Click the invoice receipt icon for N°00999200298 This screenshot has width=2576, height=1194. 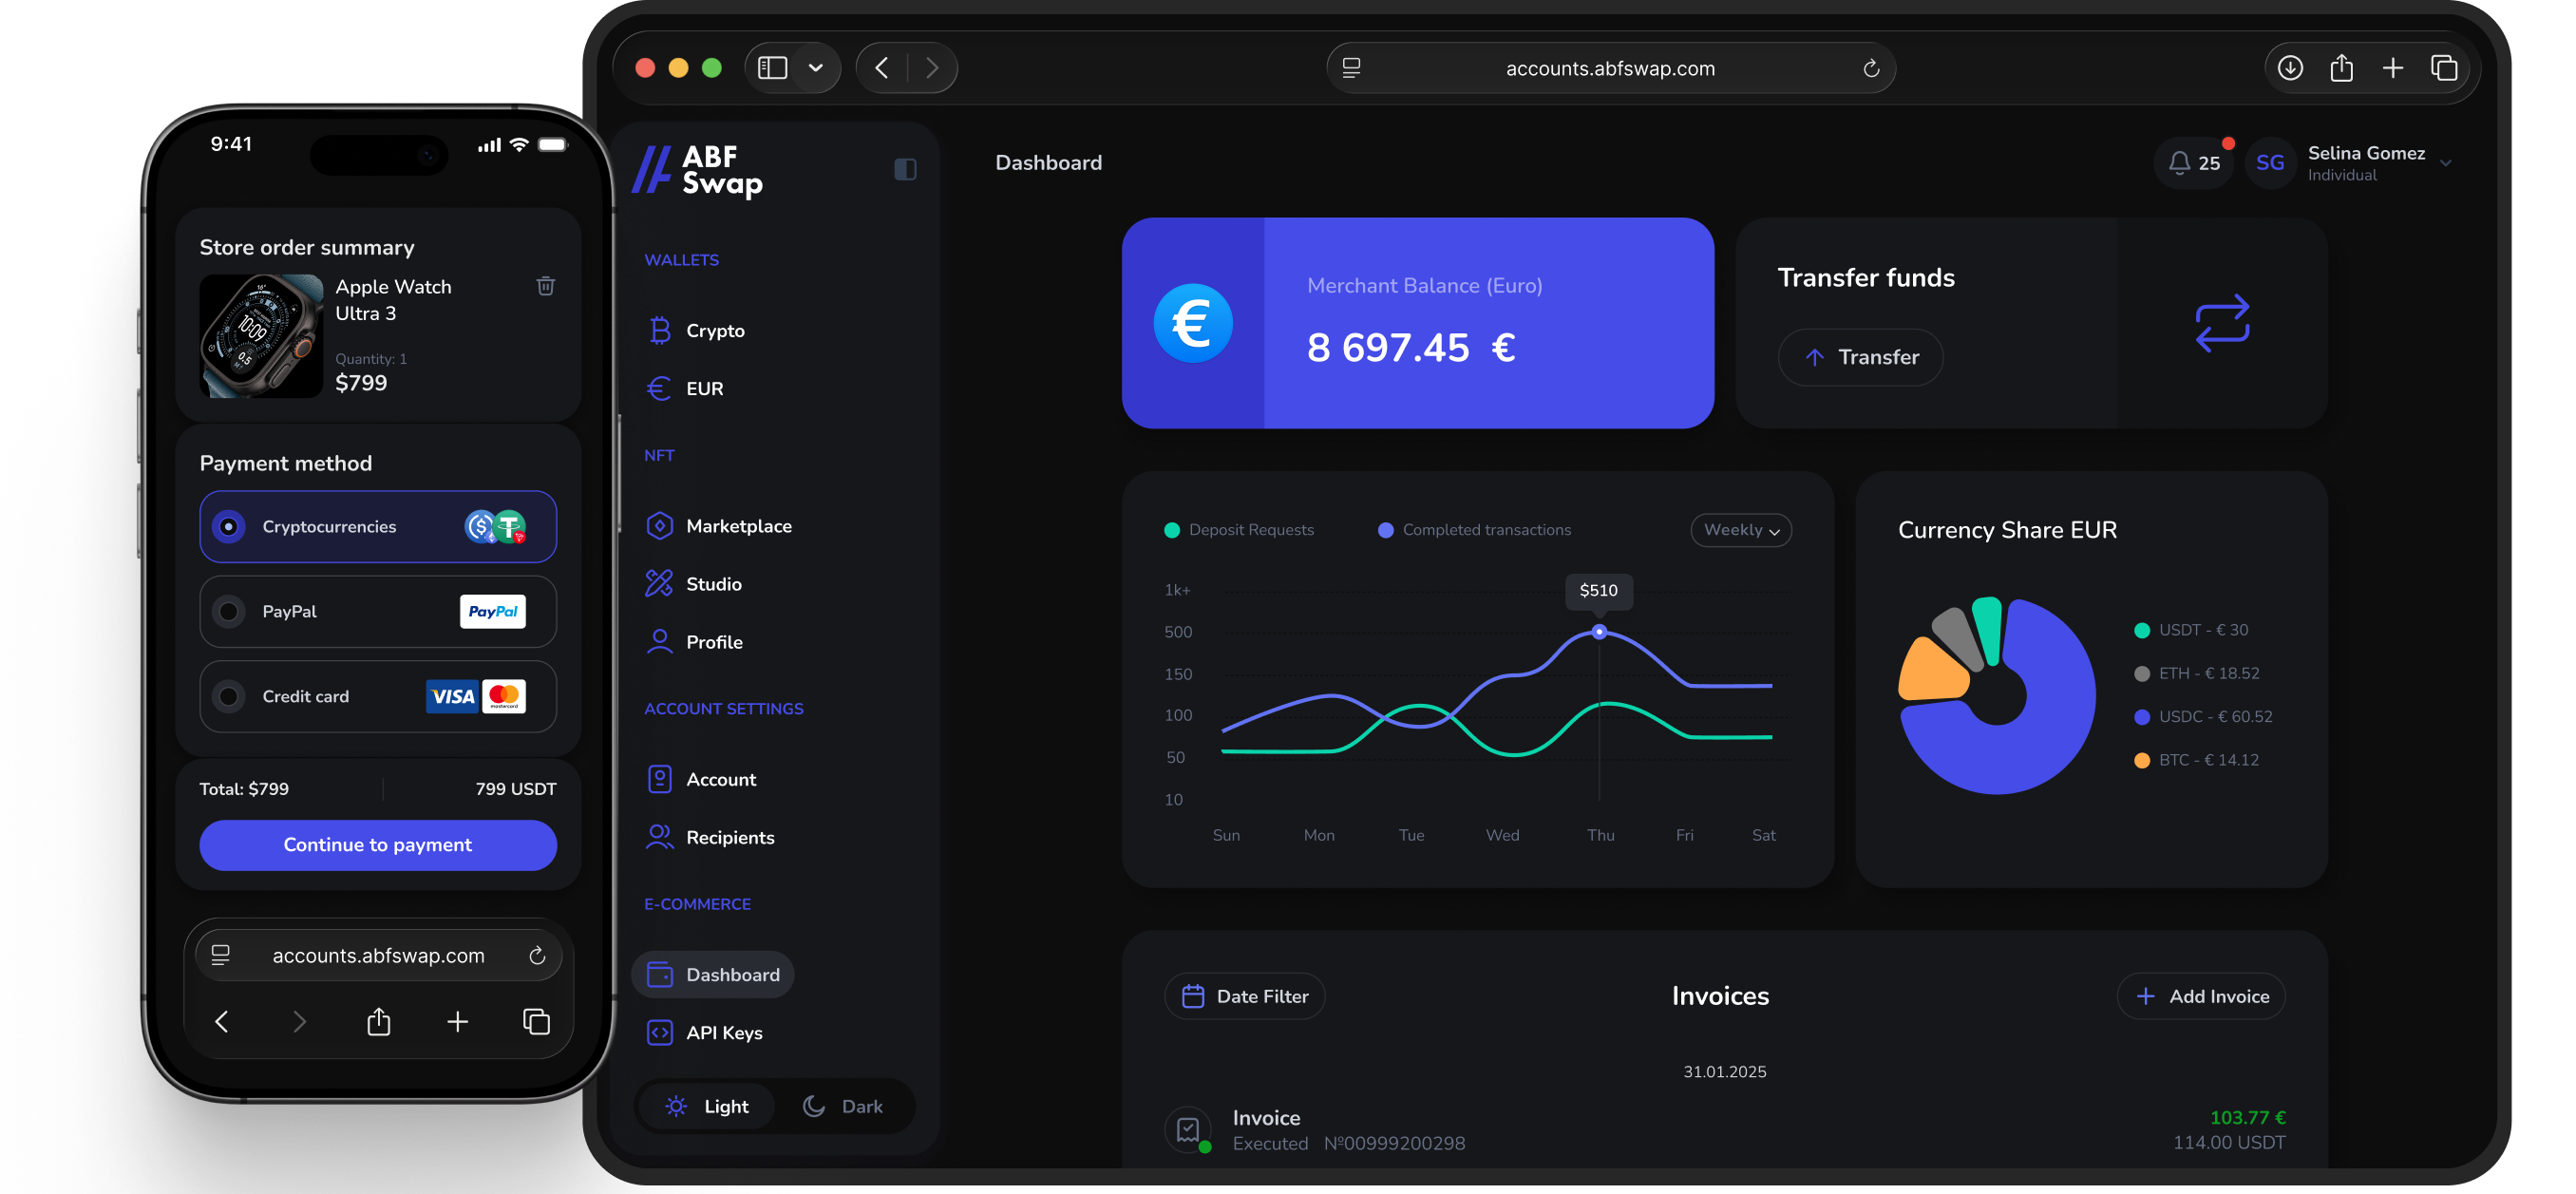[1187, 1129]
